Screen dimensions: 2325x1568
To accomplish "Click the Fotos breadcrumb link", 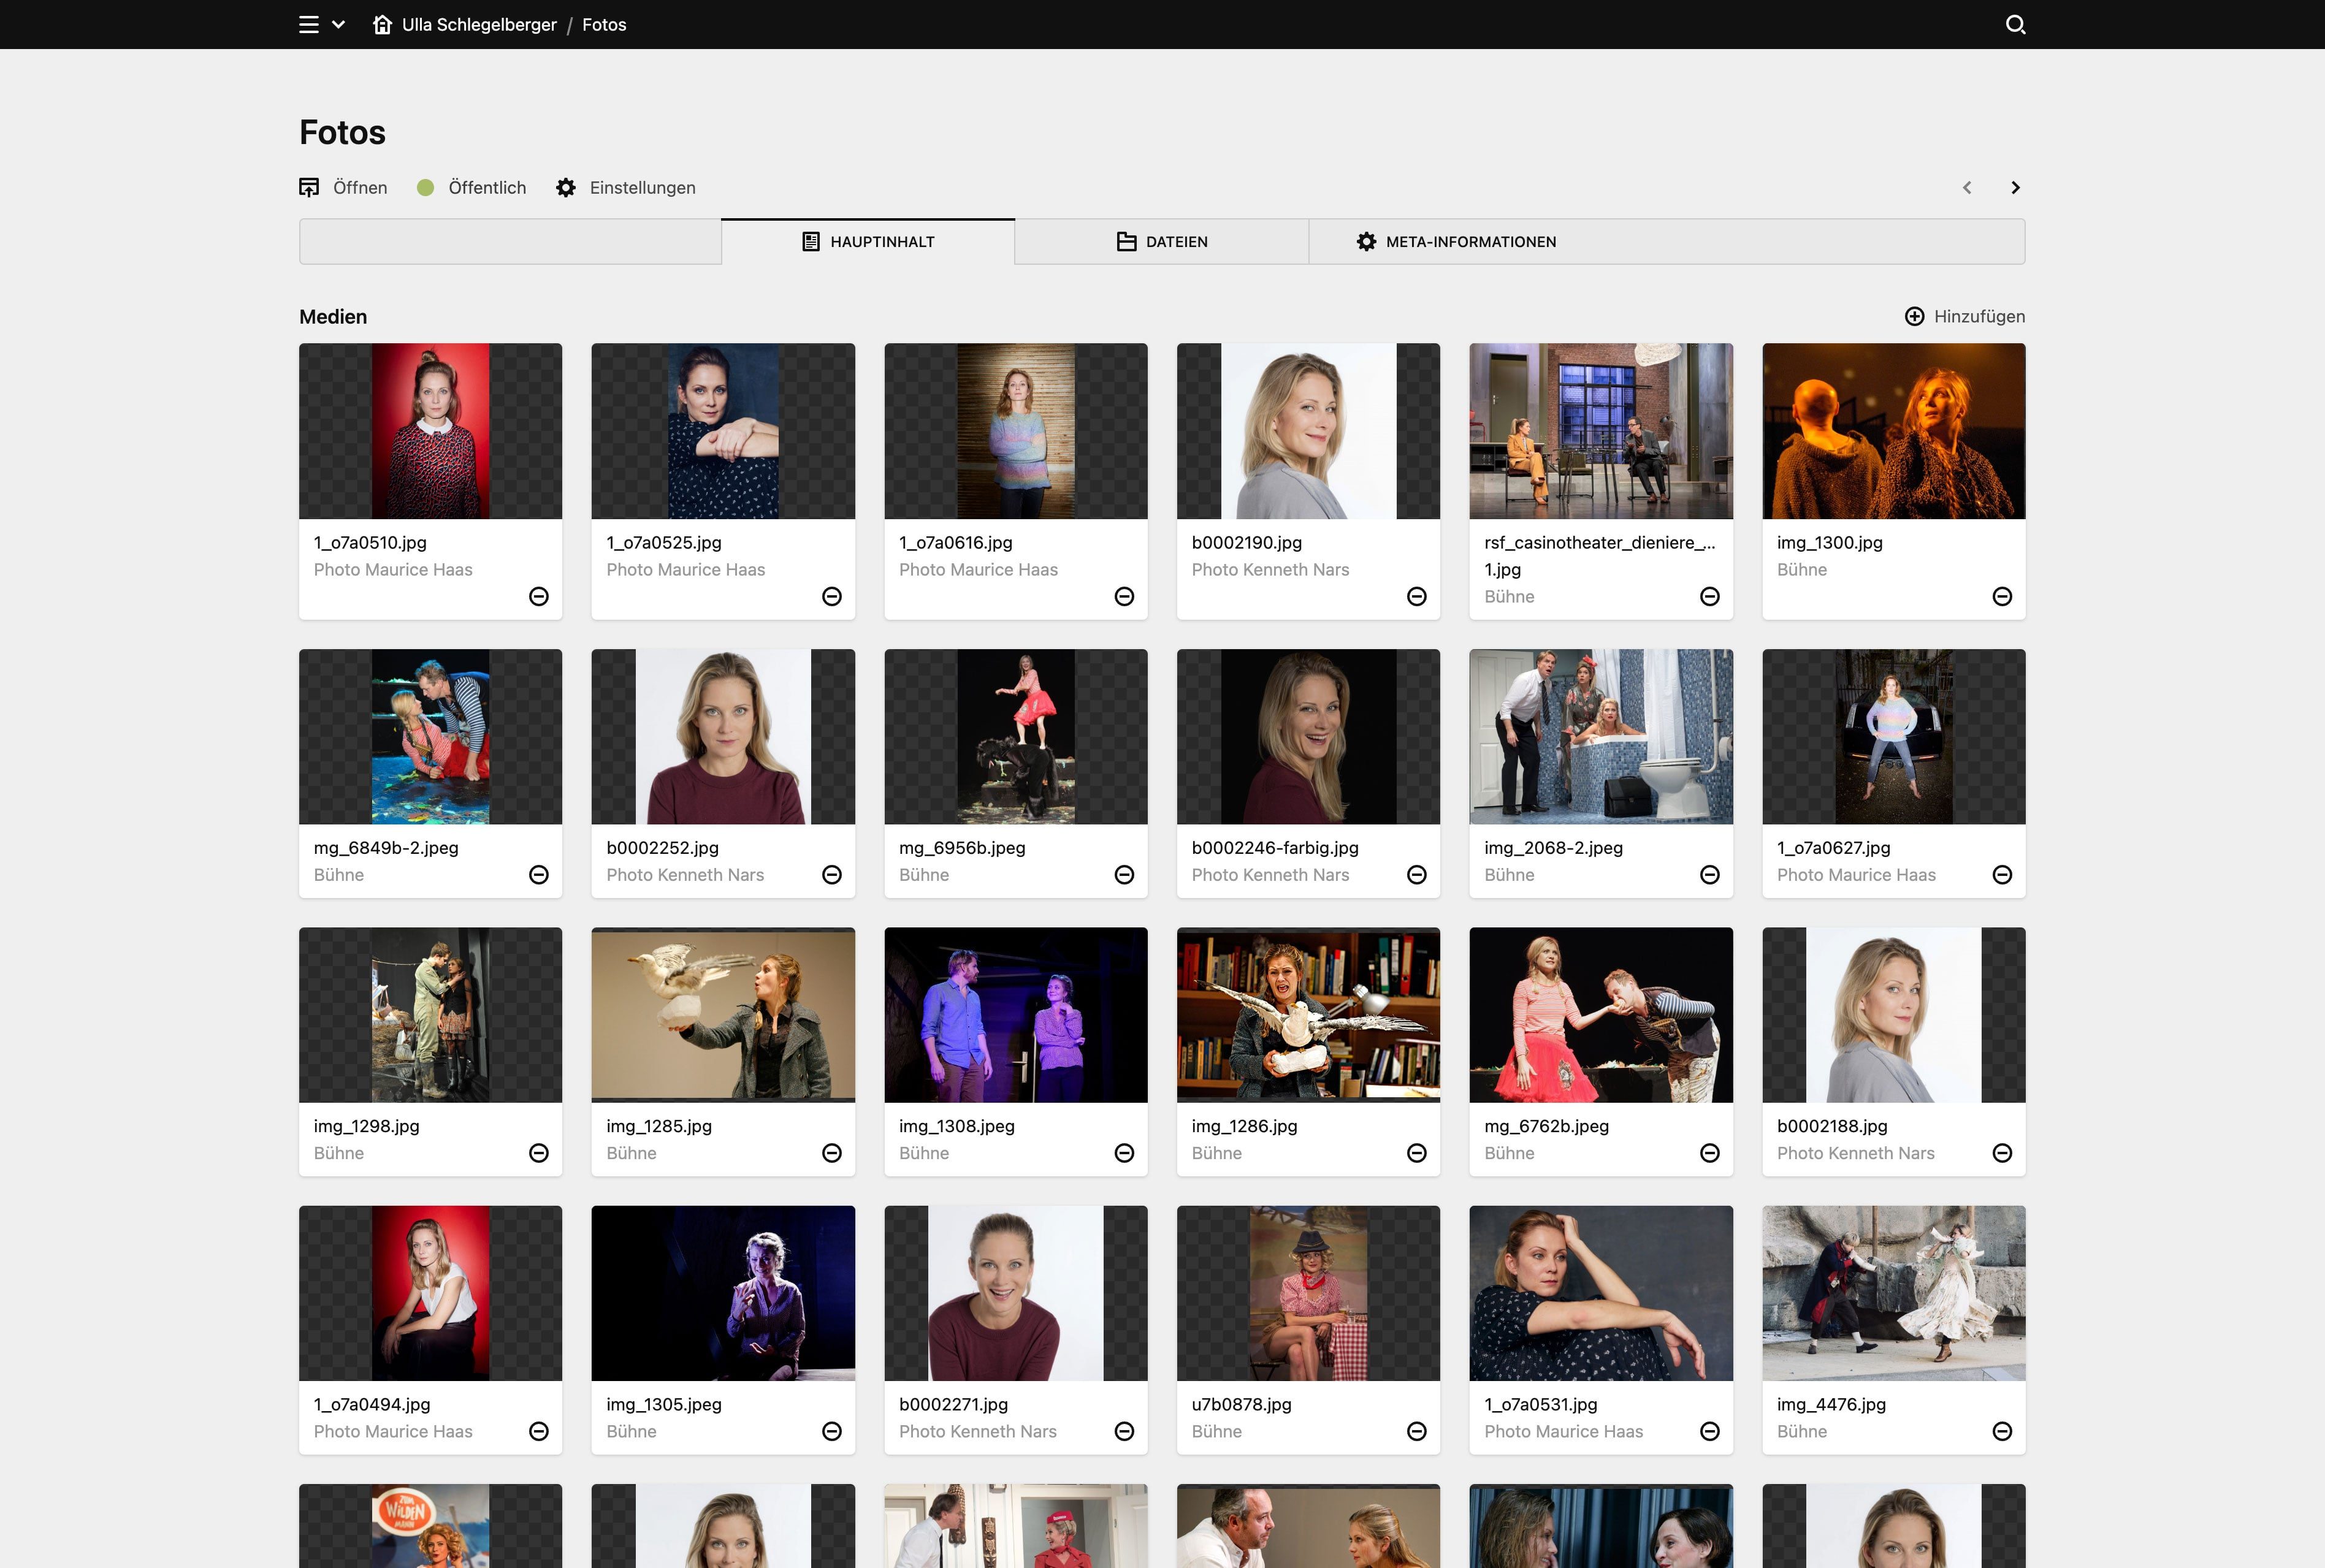I will click(x=604, y=24).
